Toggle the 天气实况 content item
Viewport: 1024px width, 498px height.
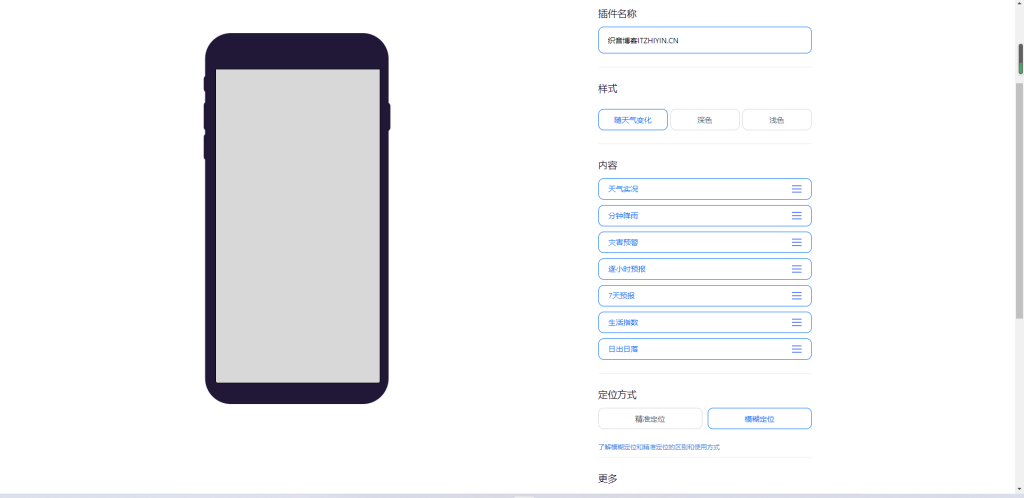coord(705,189)
